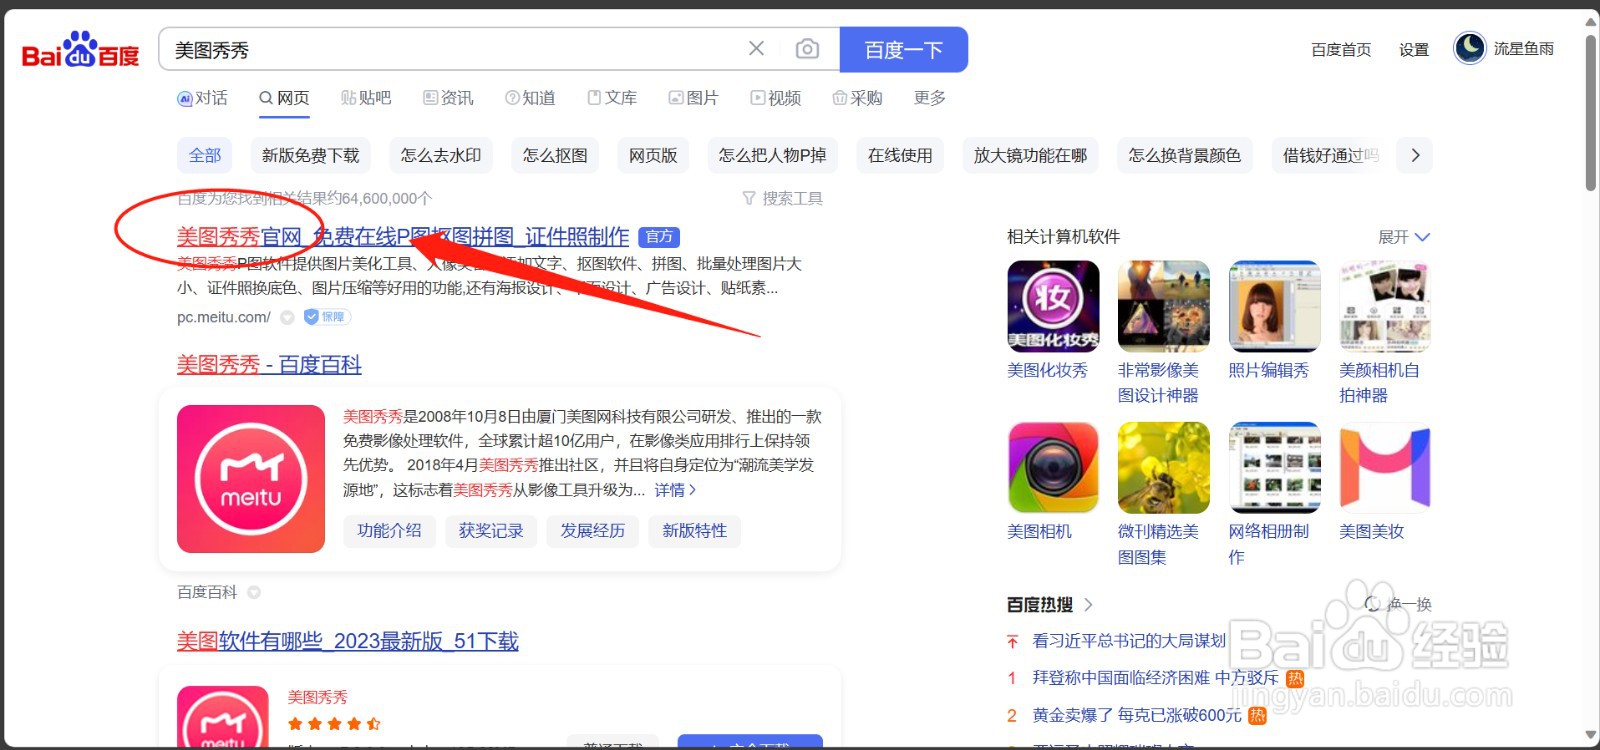Screen dimensions: 1600x750
Task: Open 美颜相机自拍神器 icon
Action: coord(1385,306)
